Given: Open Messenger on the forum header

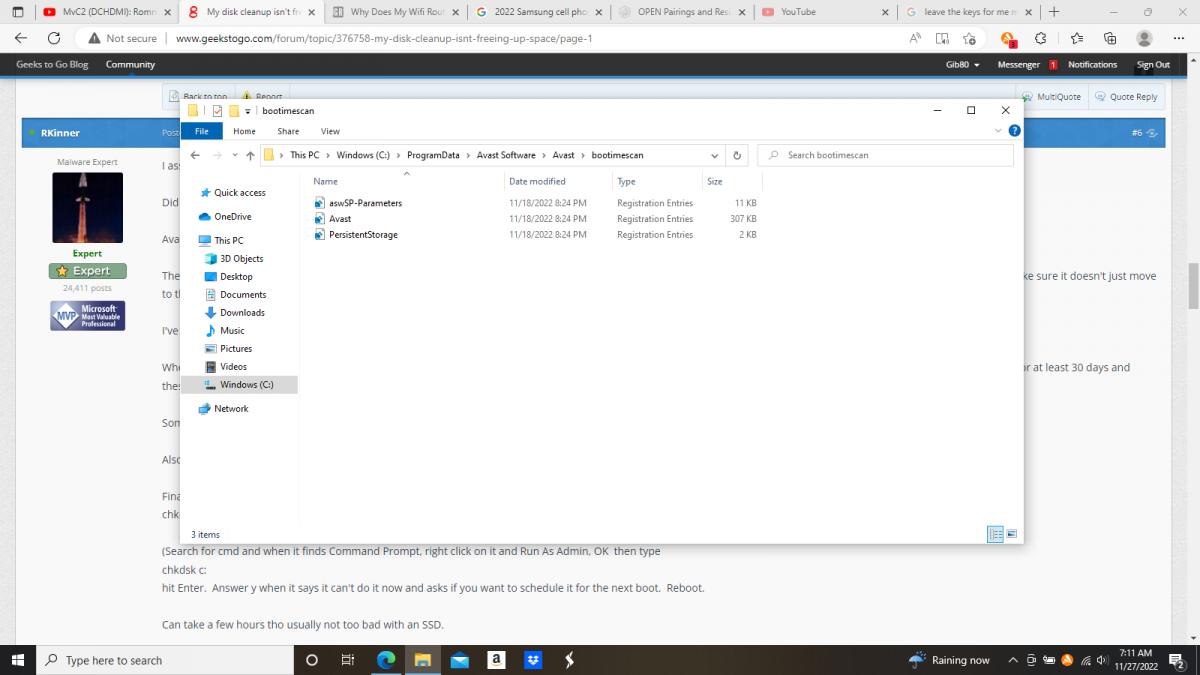Looking at the screenshot, I should click(1019, 65).
